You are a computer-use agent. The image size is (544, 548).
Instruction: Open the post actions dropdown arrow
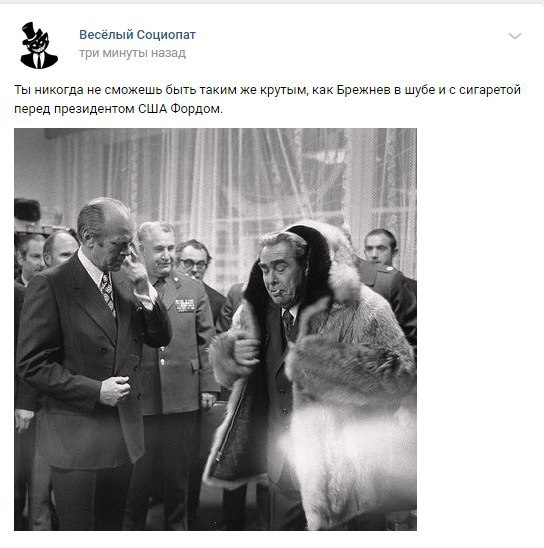pyautogui.click(x=515, y=36)
